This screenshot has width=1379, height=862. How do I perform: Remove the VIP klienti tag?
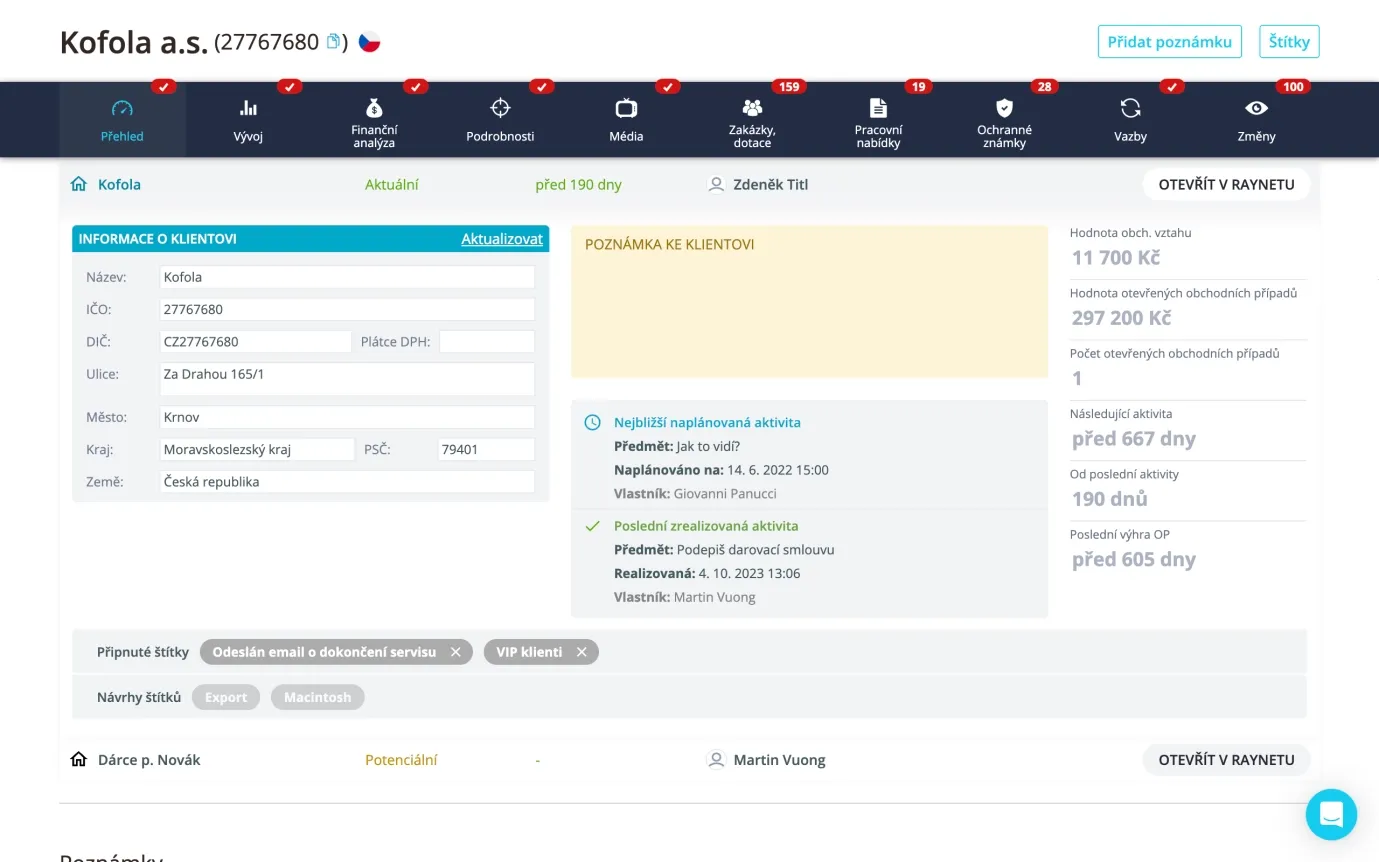581,652
